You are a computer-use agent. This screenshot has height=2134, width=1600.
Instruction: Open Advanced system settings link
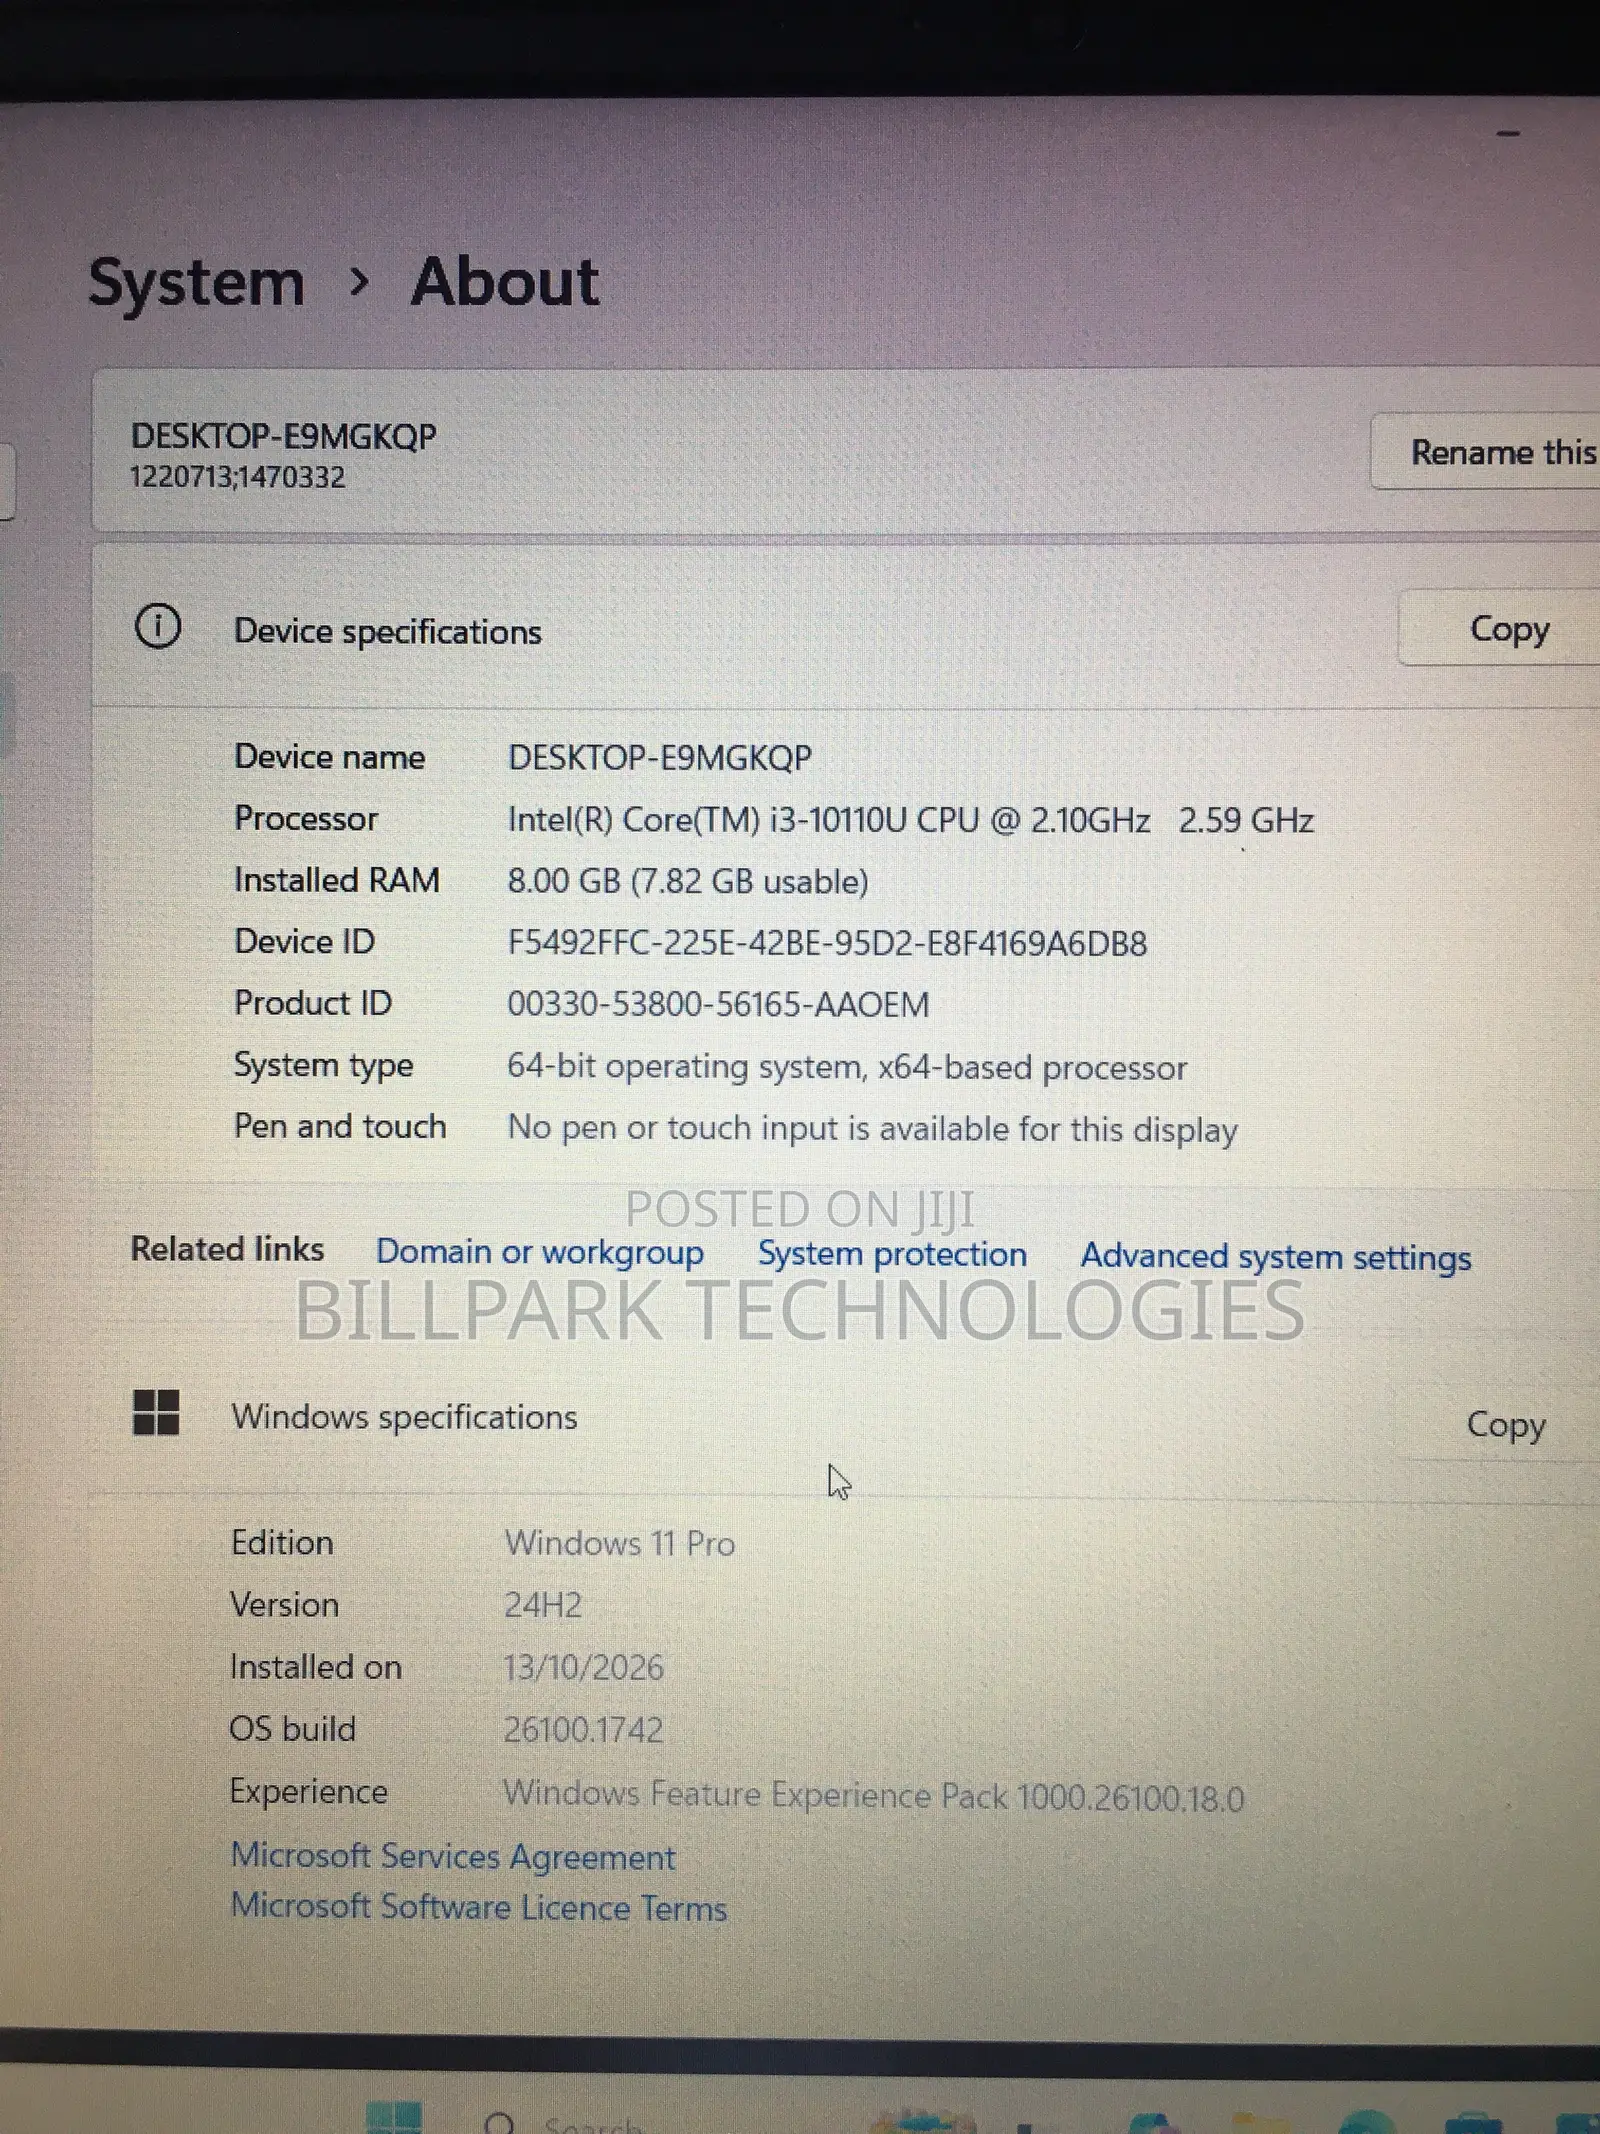pos(1276,1257)
